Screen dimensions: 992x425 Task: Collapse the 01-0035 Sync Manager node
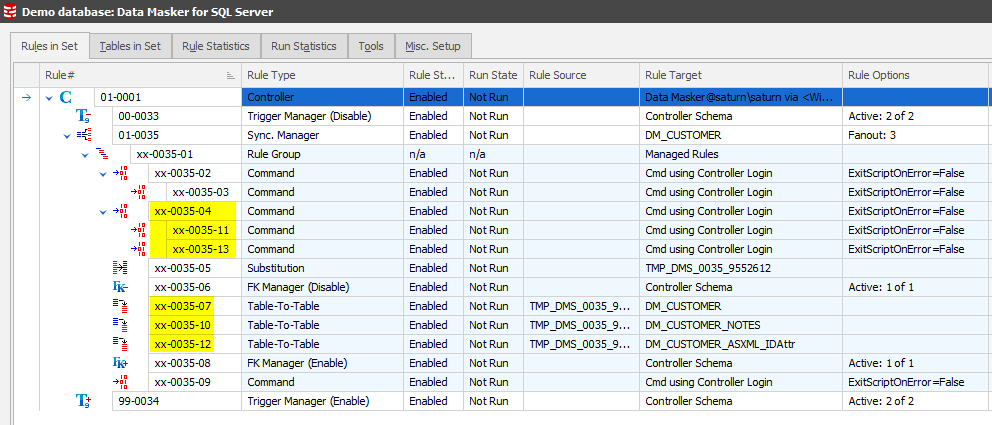pos(66,135)
